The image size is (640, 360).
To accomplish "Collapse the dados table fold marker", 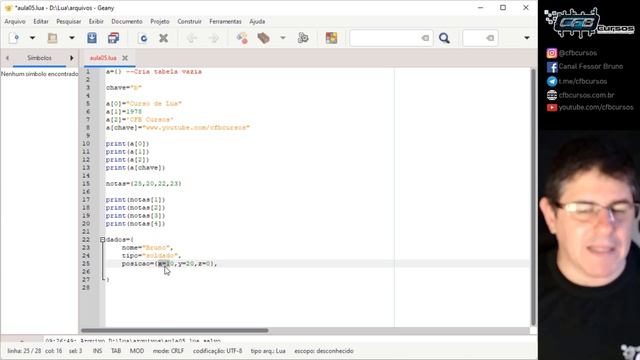I will [102, 240].
